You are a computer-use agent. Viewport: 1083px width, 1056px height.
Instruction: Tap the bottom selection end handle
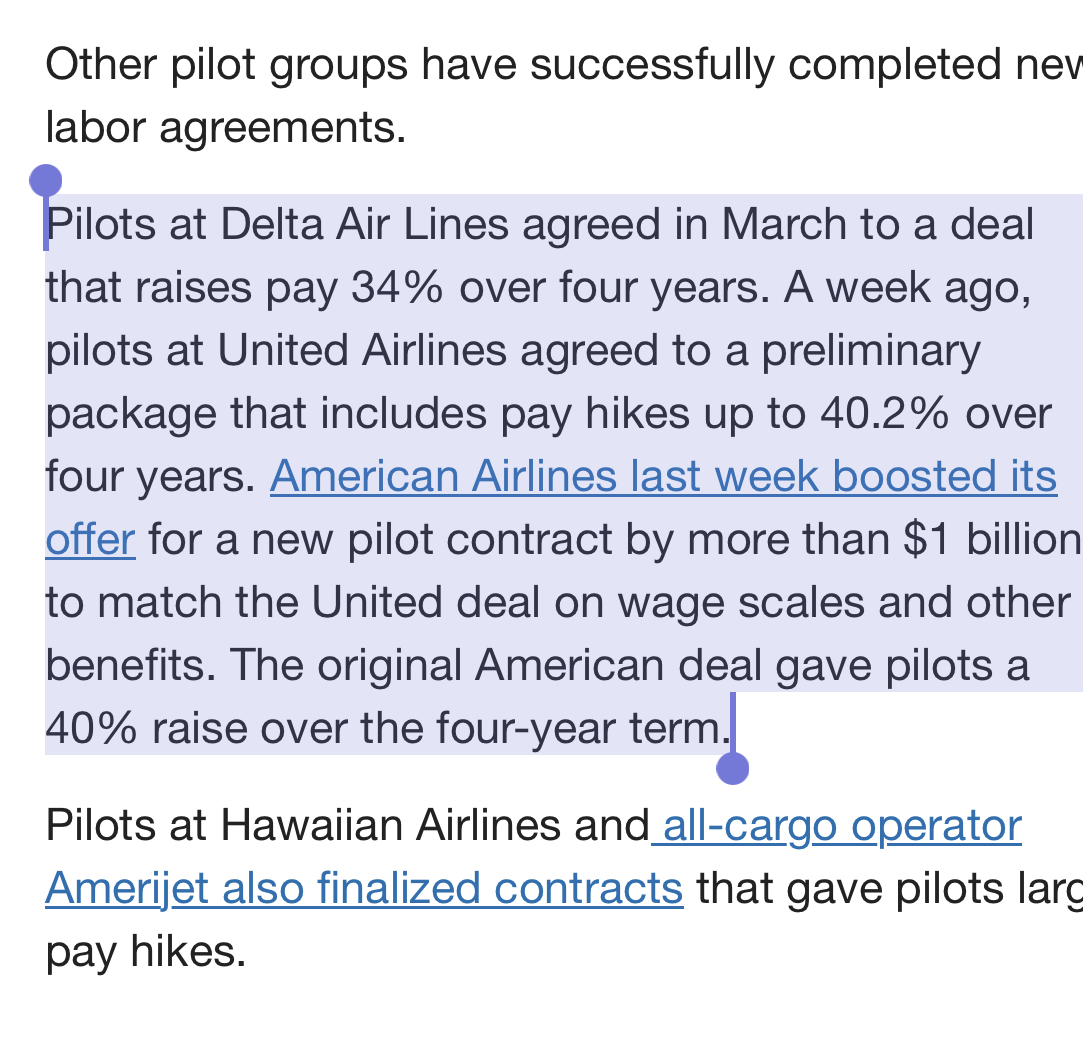(733, 768)
